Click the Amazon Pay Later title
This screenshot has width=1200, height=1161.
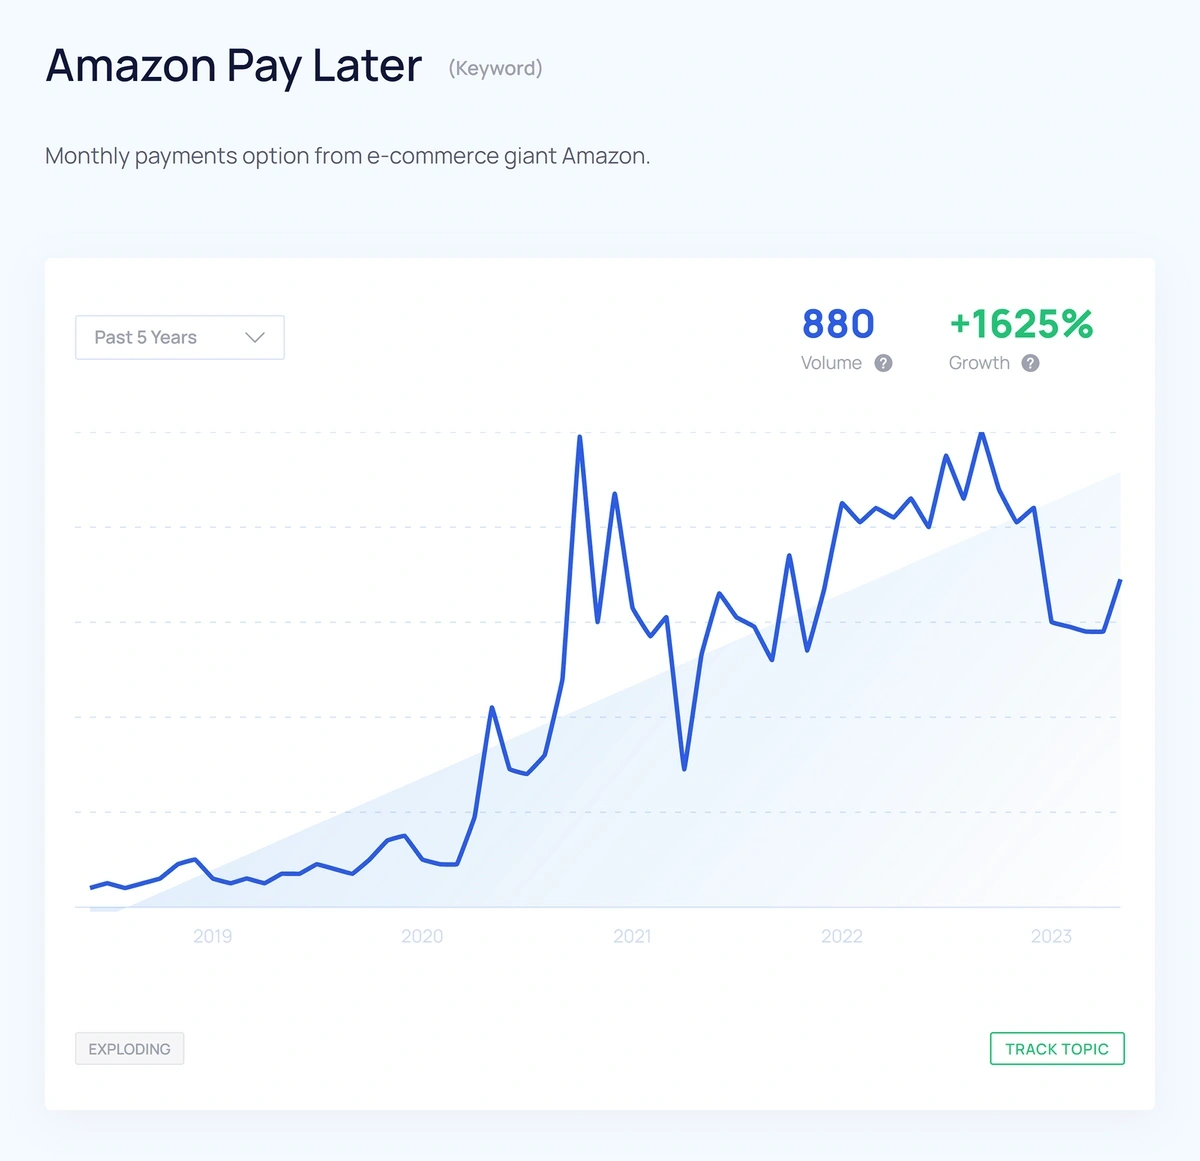click(234, 66)
